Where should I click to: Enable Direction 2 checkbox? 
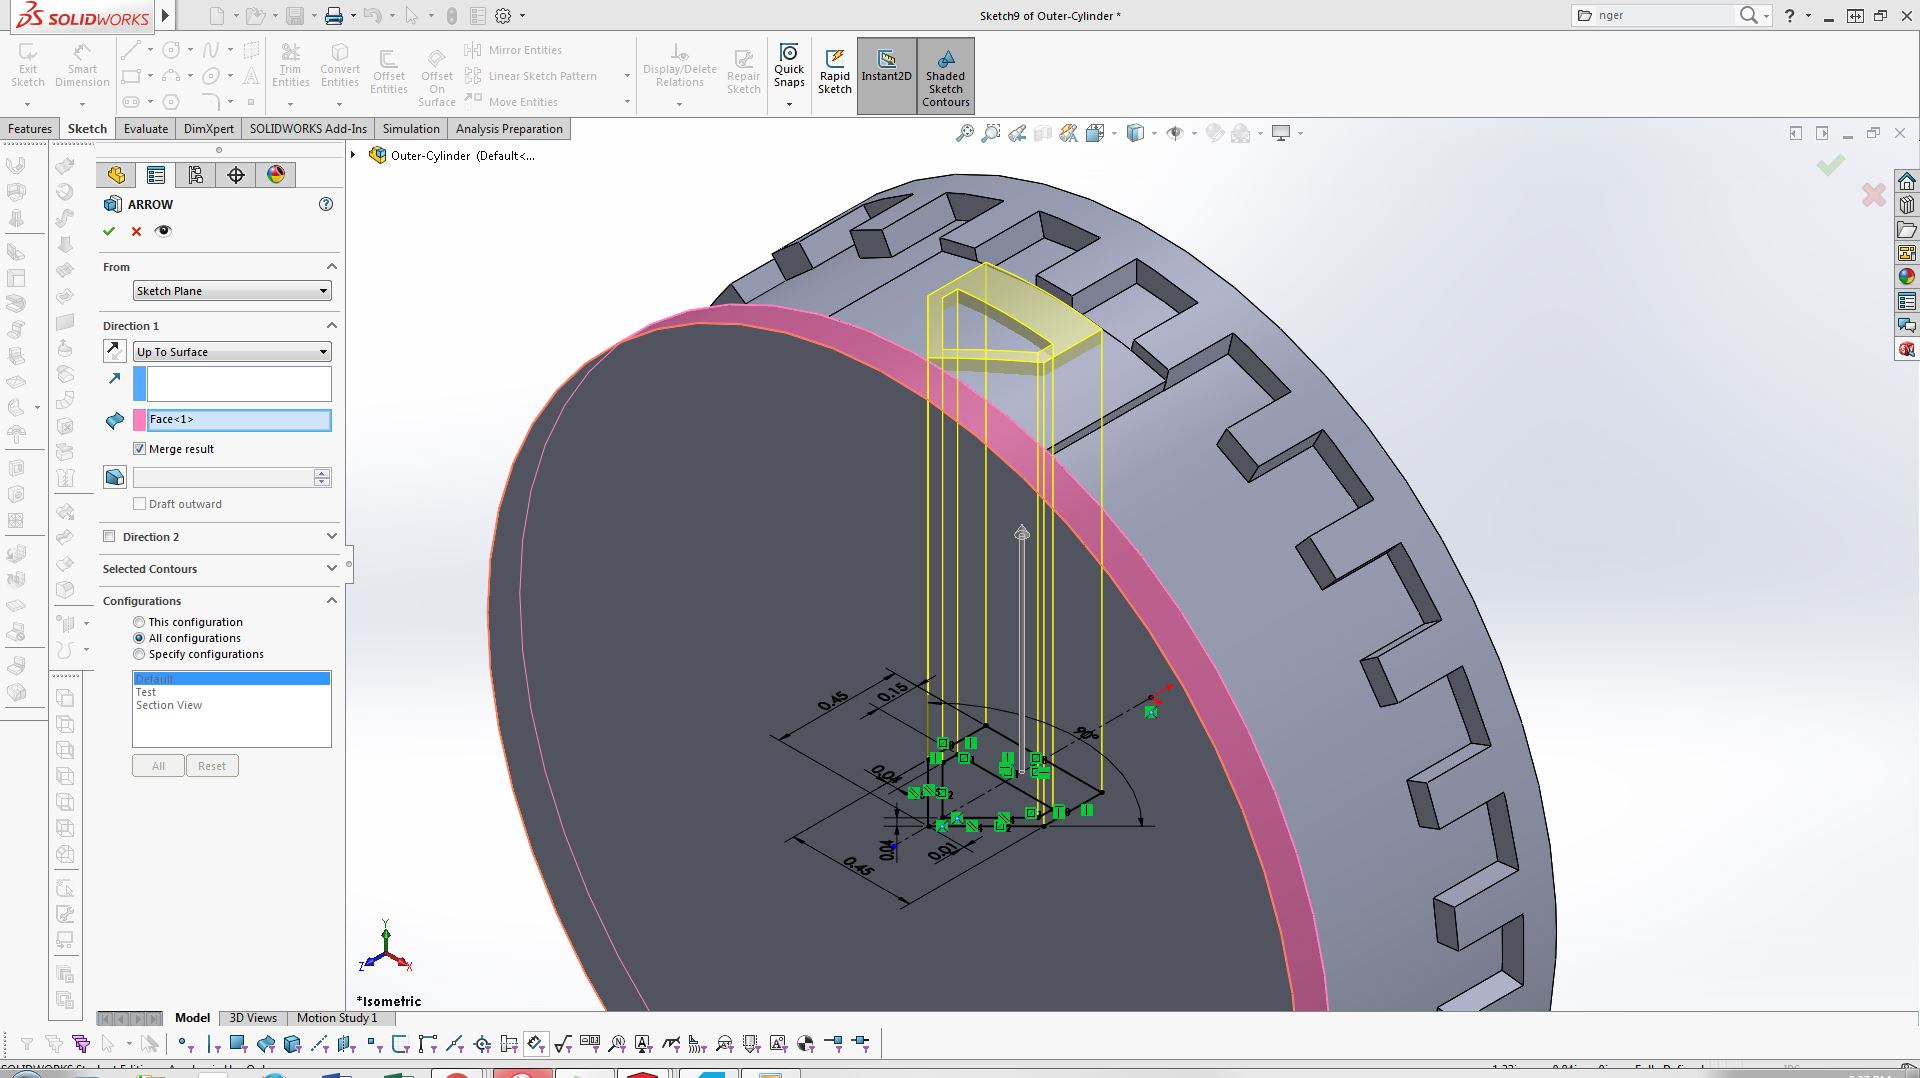click(x=109, y=537)
